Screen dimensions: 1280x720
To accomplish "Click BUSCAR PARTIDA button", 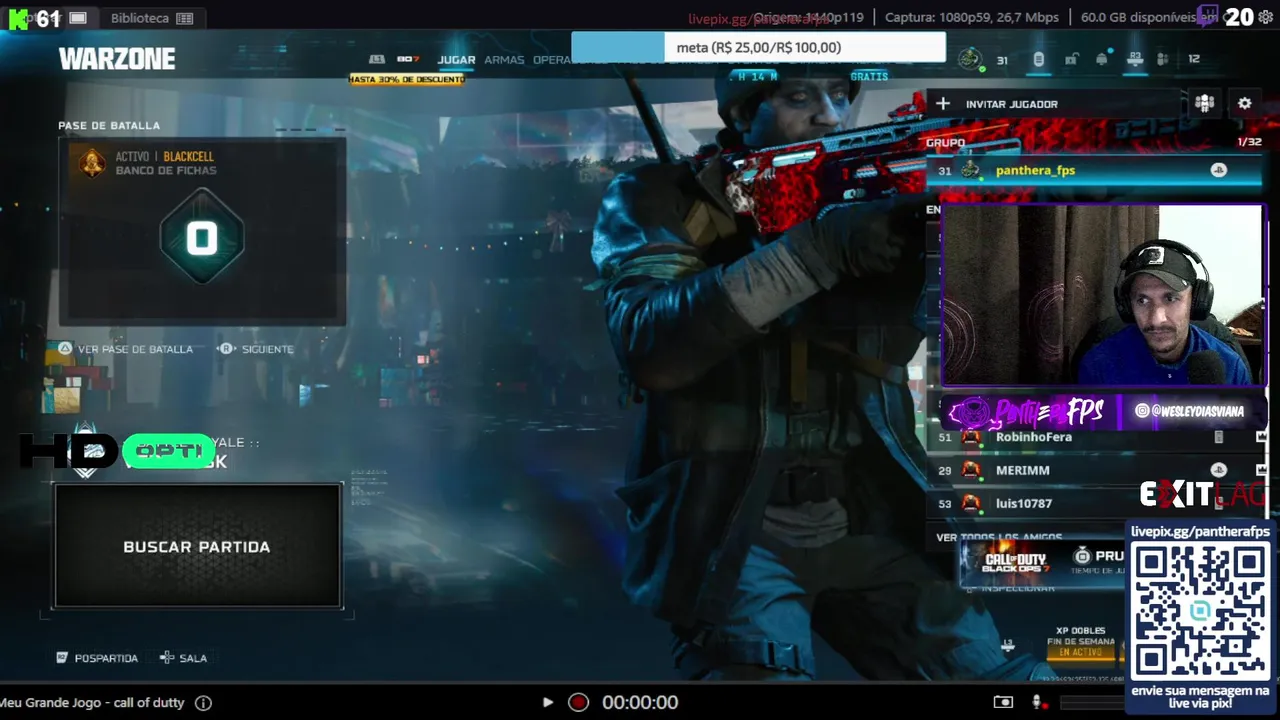I will click(x=198, y=547).
